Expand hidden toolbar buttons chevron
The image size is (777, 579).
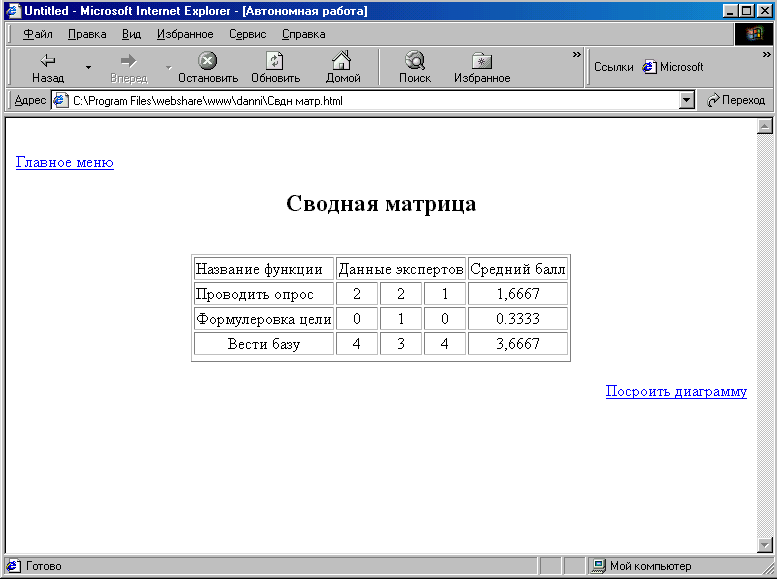click(576, 55)
